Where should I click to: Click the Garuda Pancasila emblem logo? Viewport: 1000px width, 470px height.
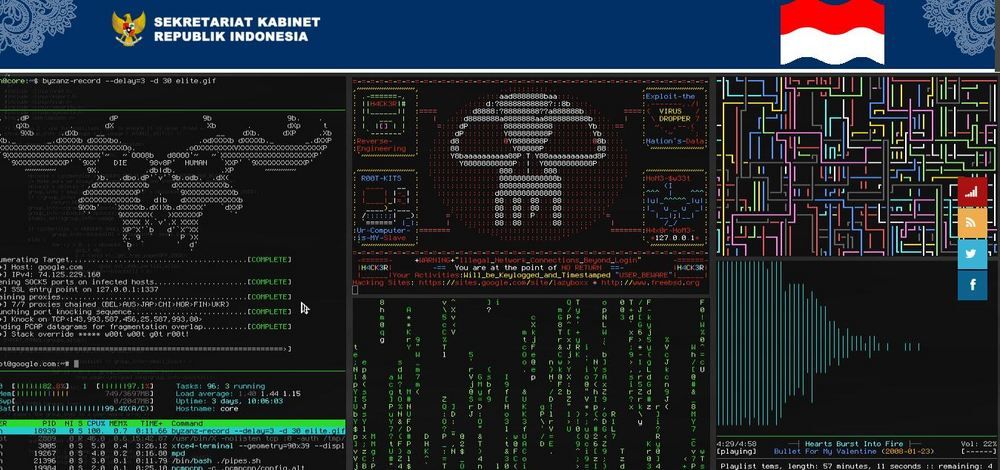pos(128,27)
